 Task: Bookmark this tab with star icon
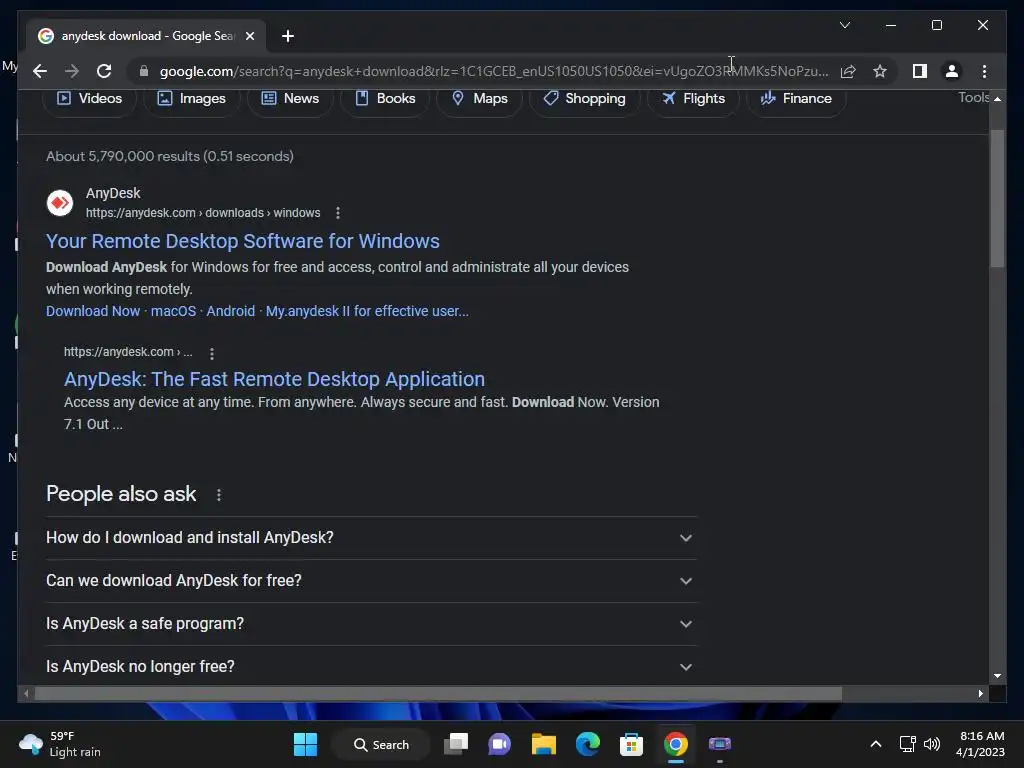coord(880,71)
